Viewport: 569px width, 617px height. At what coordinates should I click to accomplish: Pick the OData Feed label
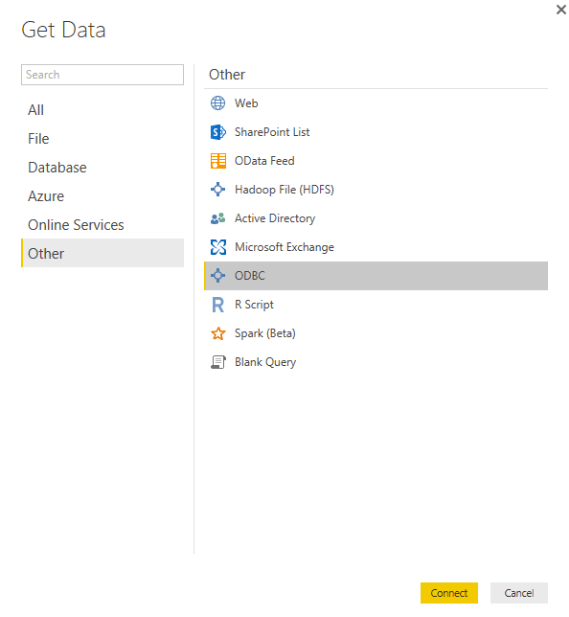[x=264, y=161]
